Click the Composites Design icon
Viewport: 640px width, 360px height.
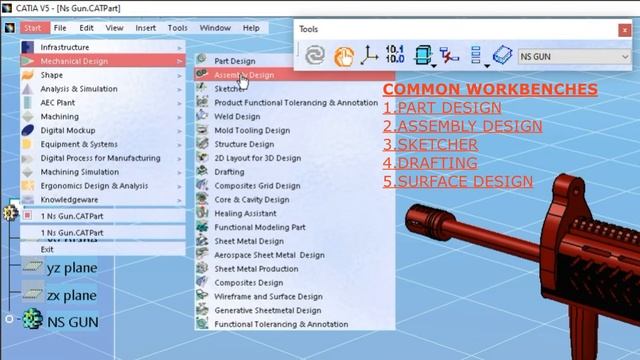(202, 282)
